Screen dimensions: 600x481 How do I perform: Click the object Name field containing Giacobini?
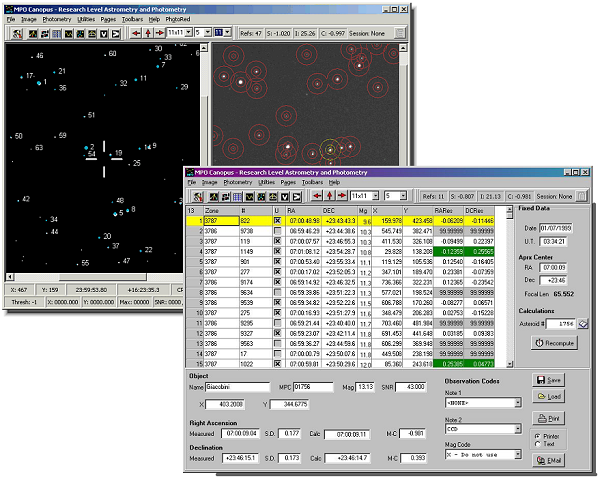pyautogui.click(x=237, y=387)
